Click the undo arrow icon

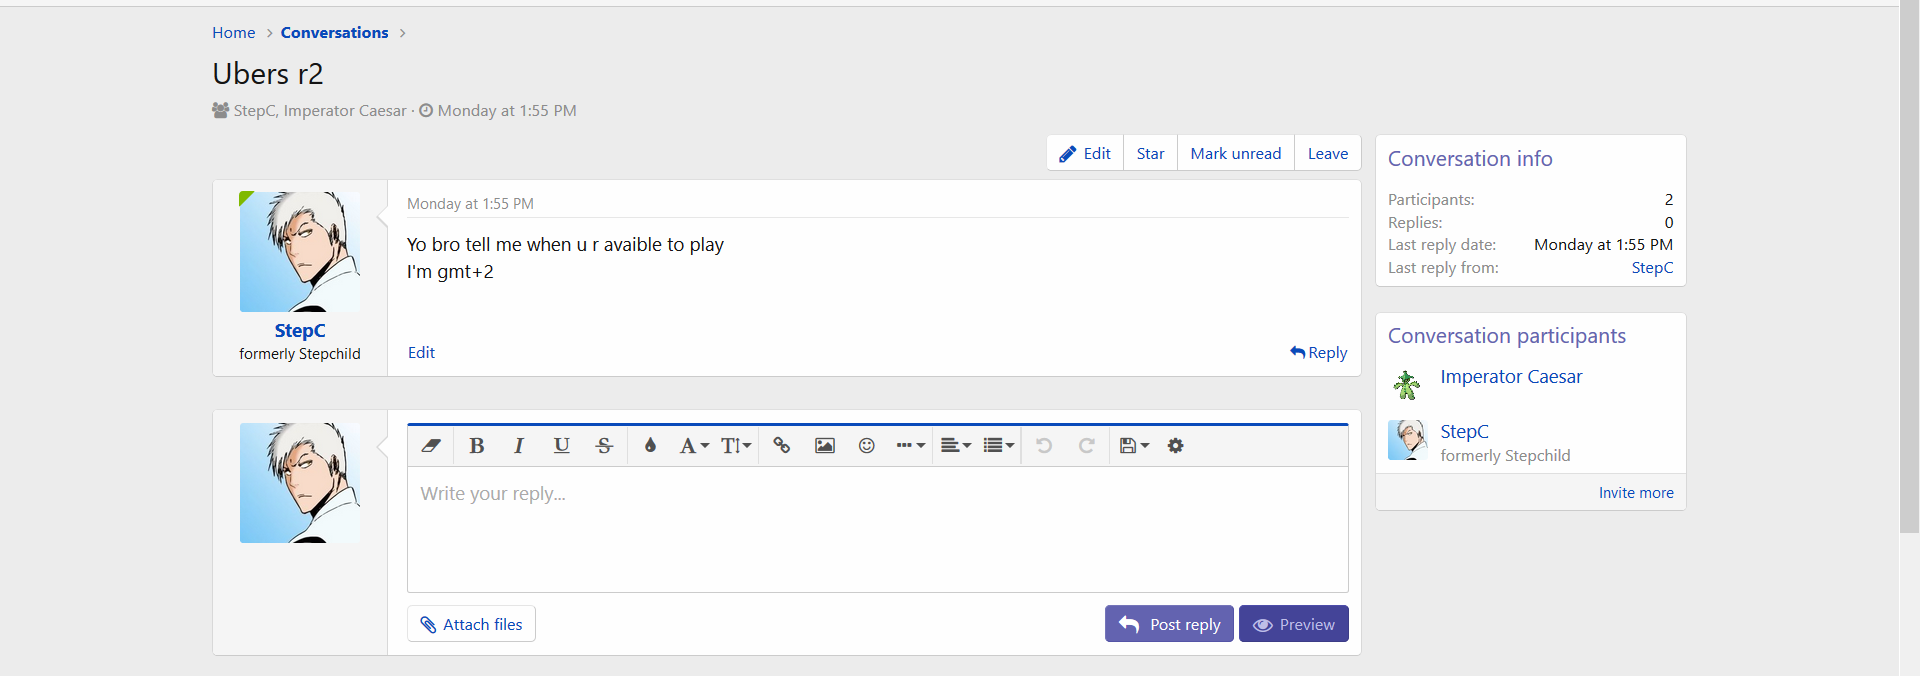(x=1044, y=446)
